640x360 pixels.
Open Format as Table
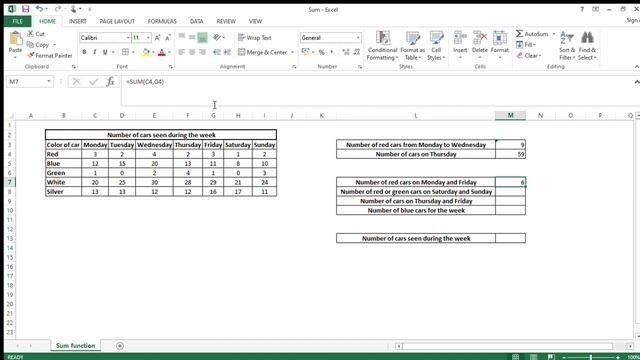point(413,46)
